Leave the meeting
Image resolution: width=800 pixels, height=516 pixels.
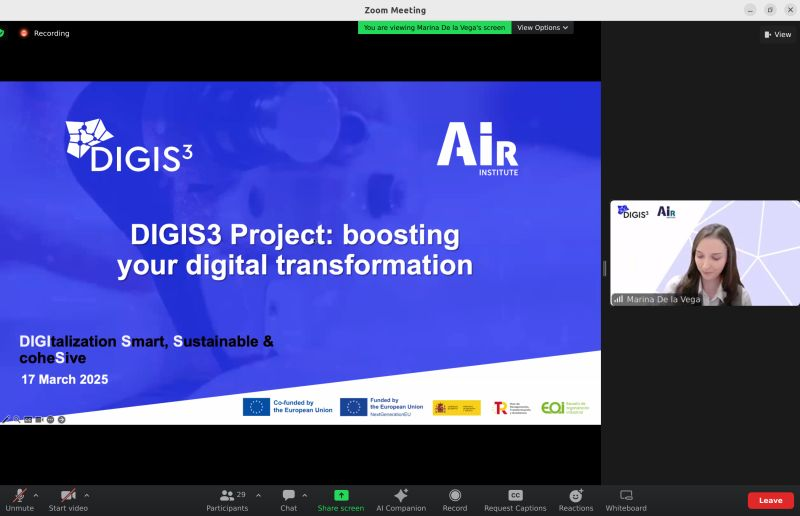click(770, 500)
